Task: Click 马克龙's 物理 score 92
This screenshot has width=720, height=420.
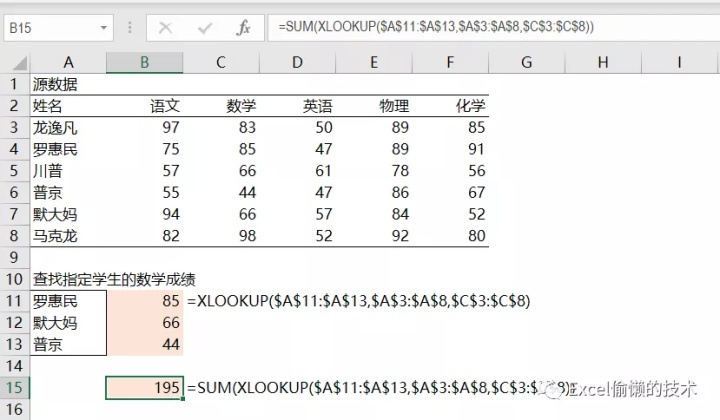Action: point(374,236)
